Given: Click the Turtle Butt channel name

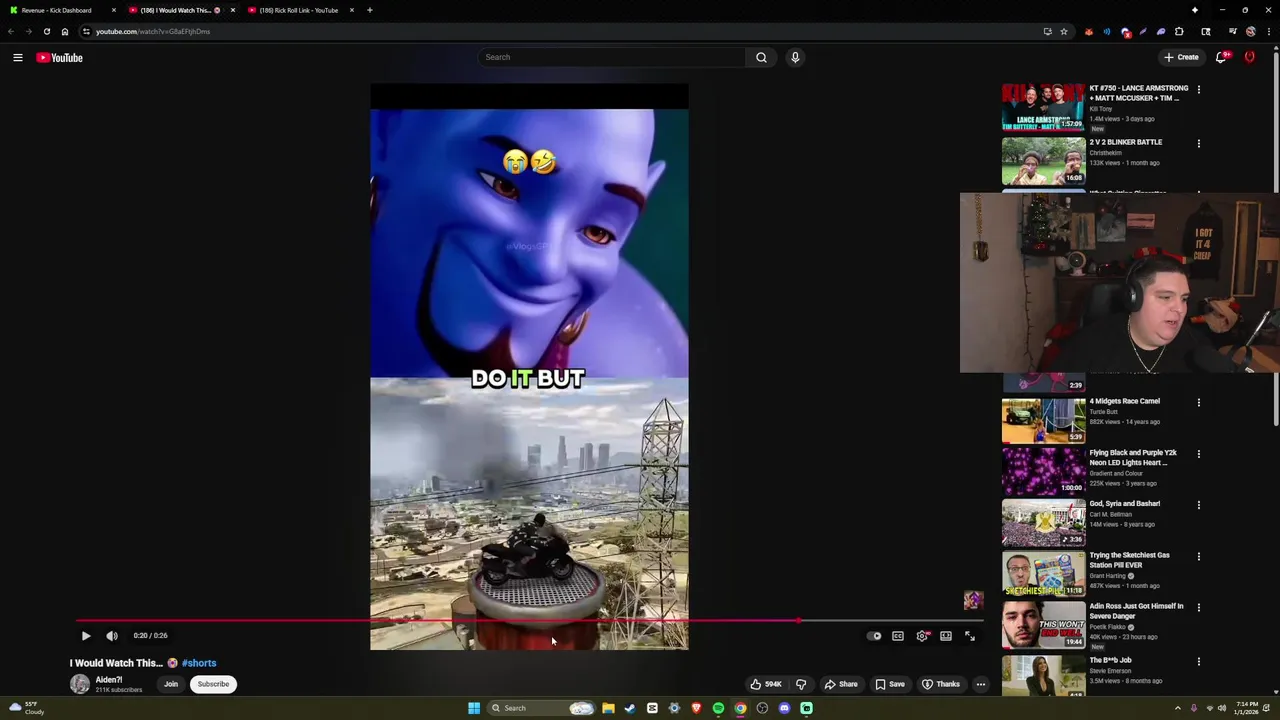Looking at the screenshot, I should coord(1103,412).
